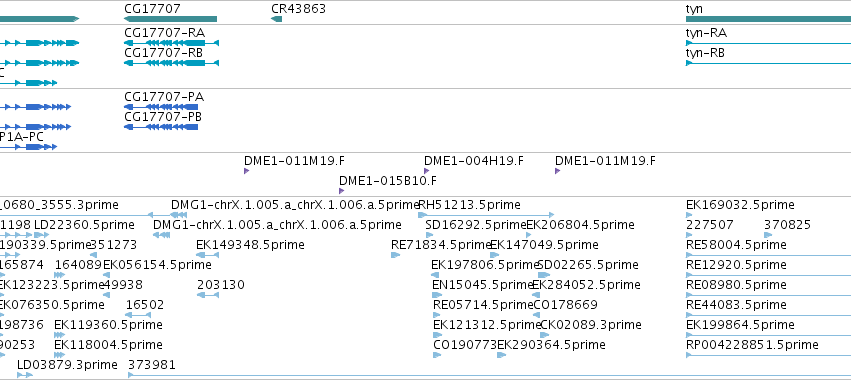851x380 pixels.
Task: Select the CG17707-PA protein feature
Action: pyautogui.click(x=161, y=107)
